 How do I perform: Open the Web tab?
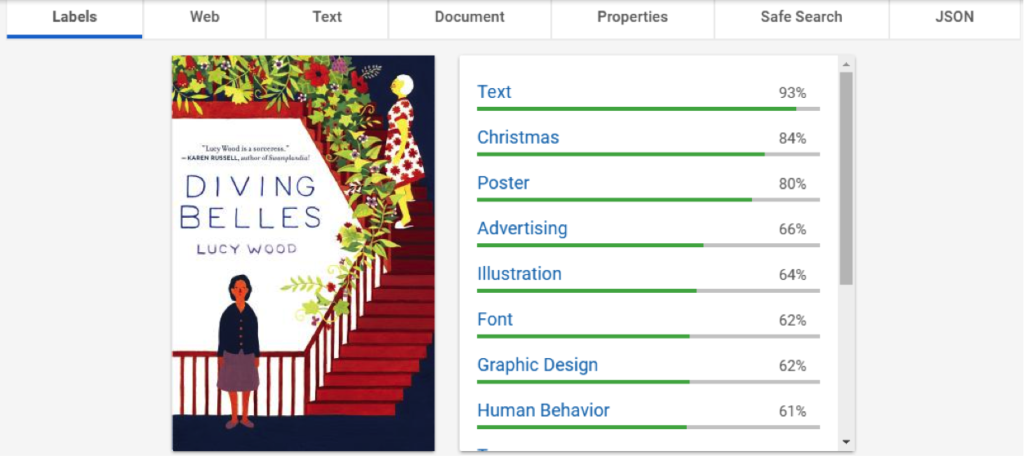205,17
